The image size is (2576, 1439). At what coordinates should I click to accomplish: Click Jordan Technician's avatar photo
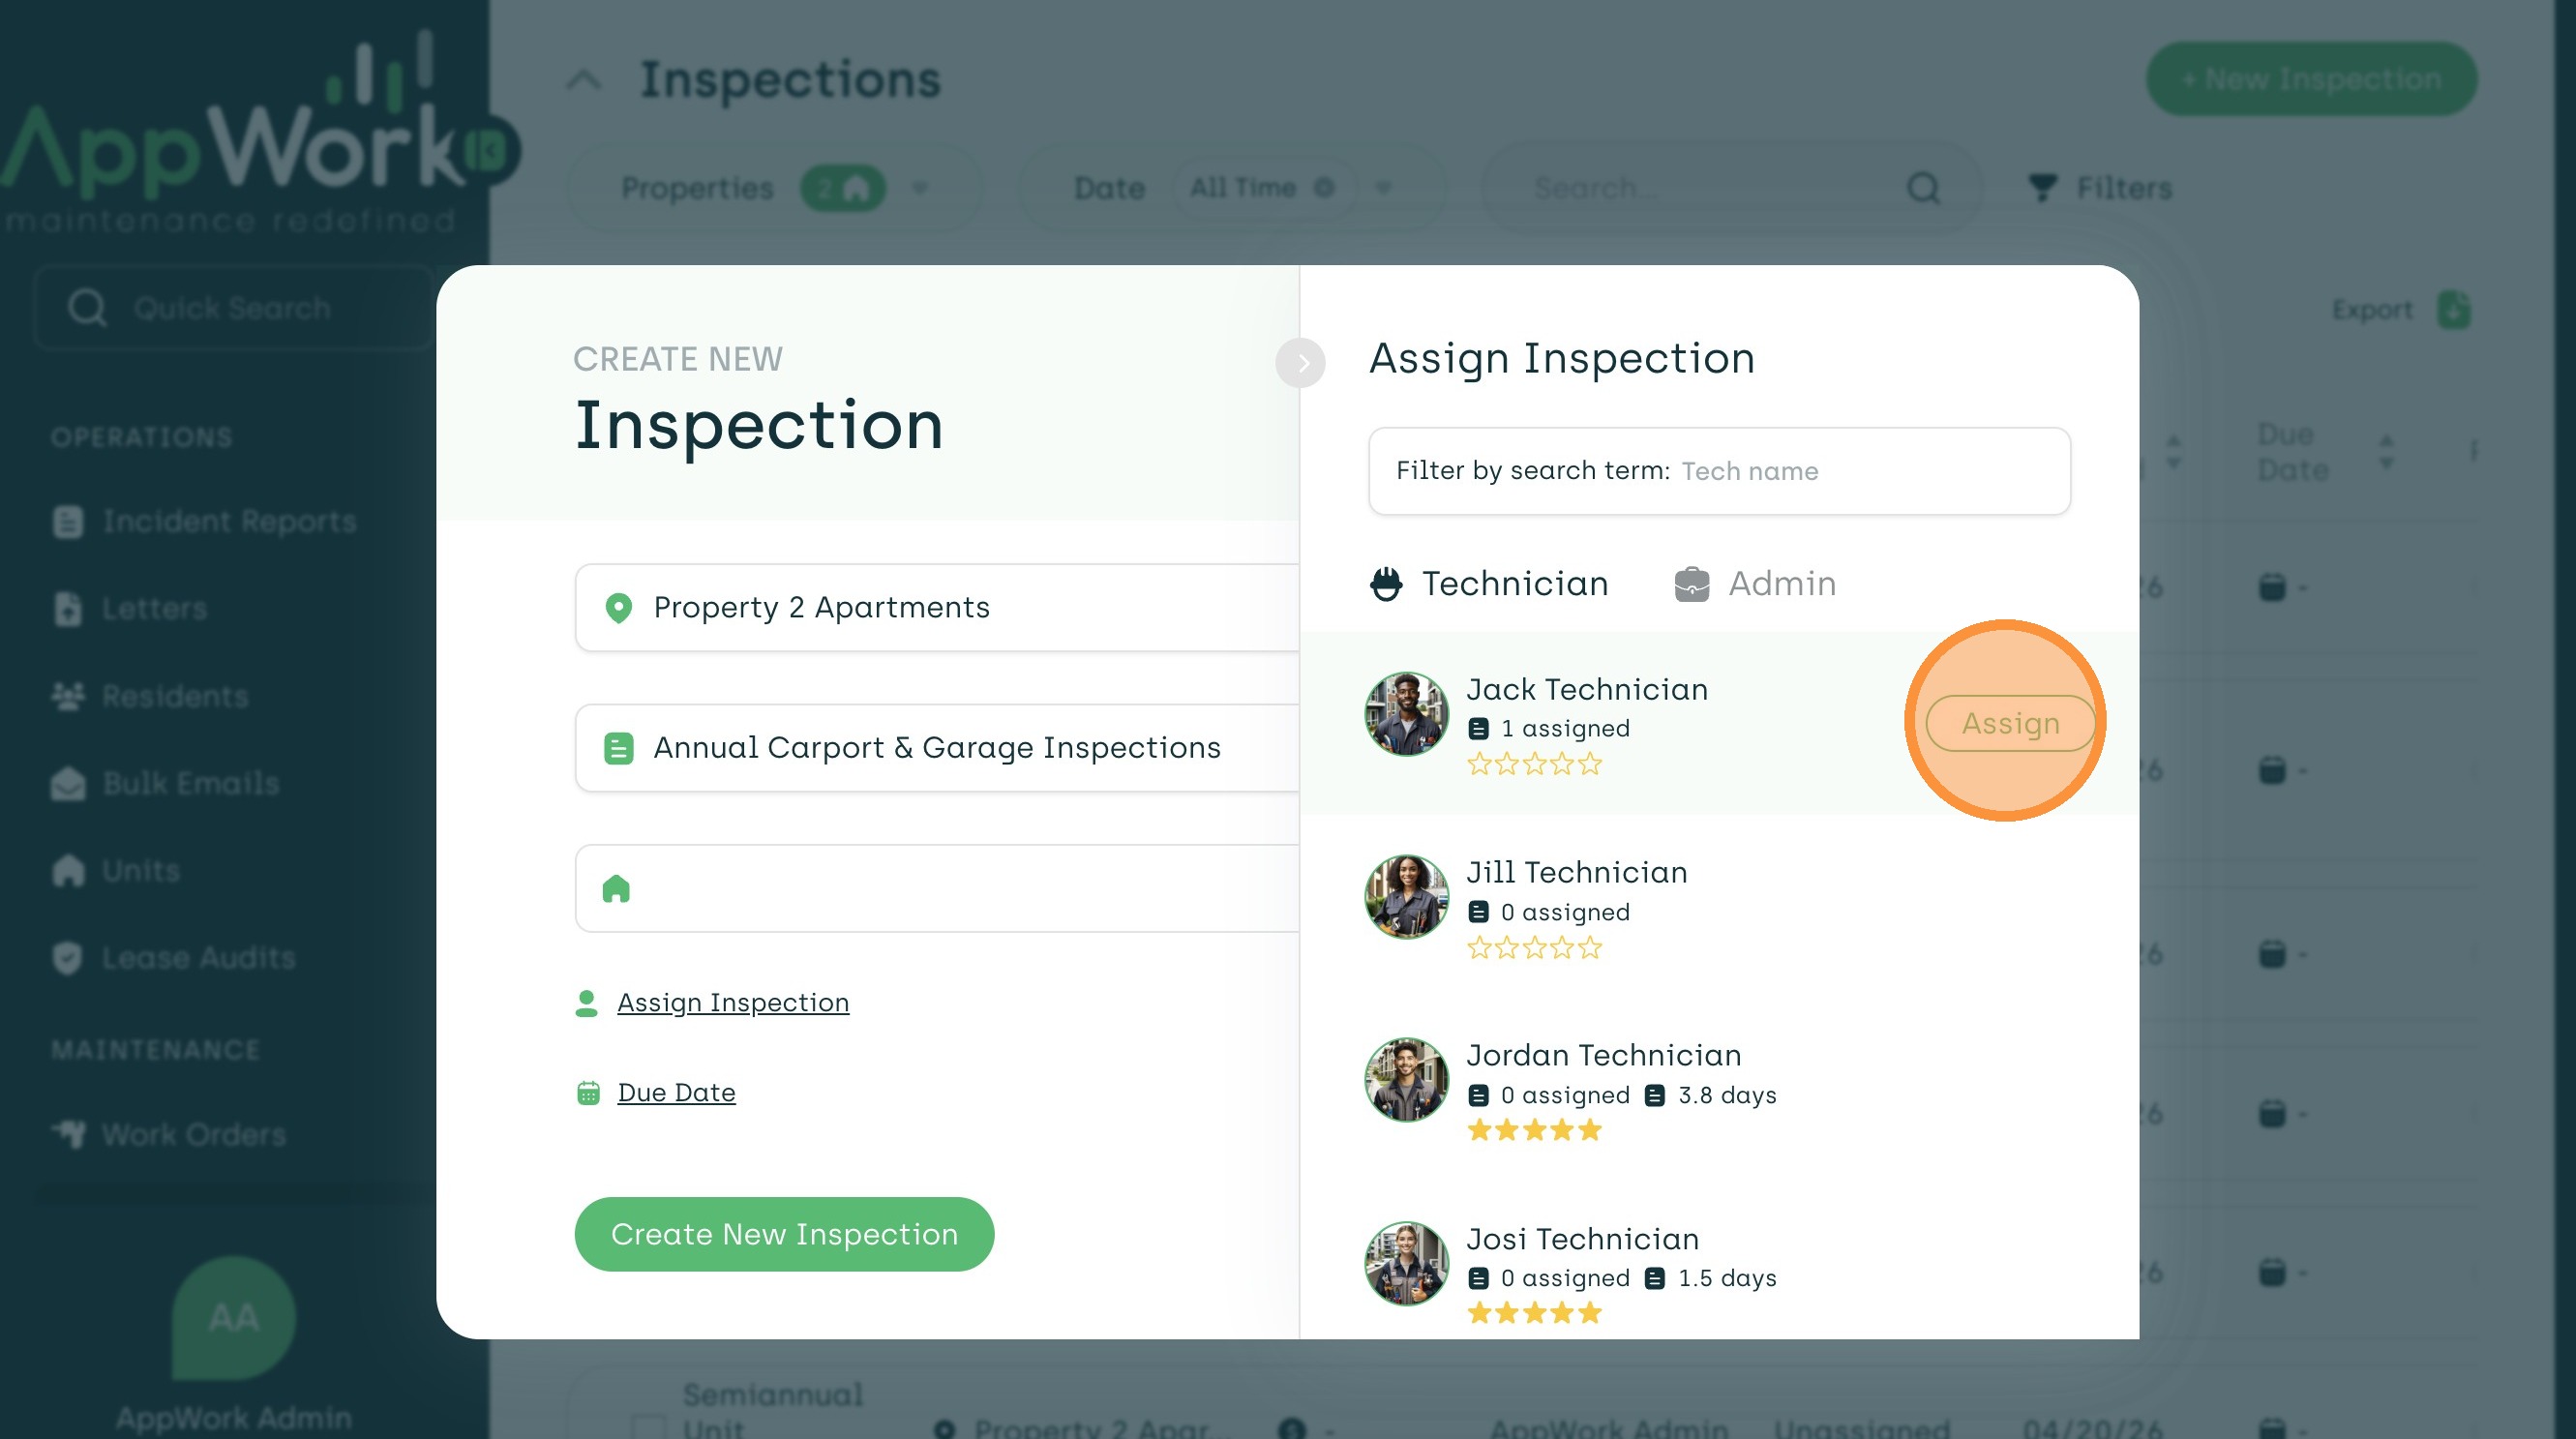(x=1406, y=1080)
